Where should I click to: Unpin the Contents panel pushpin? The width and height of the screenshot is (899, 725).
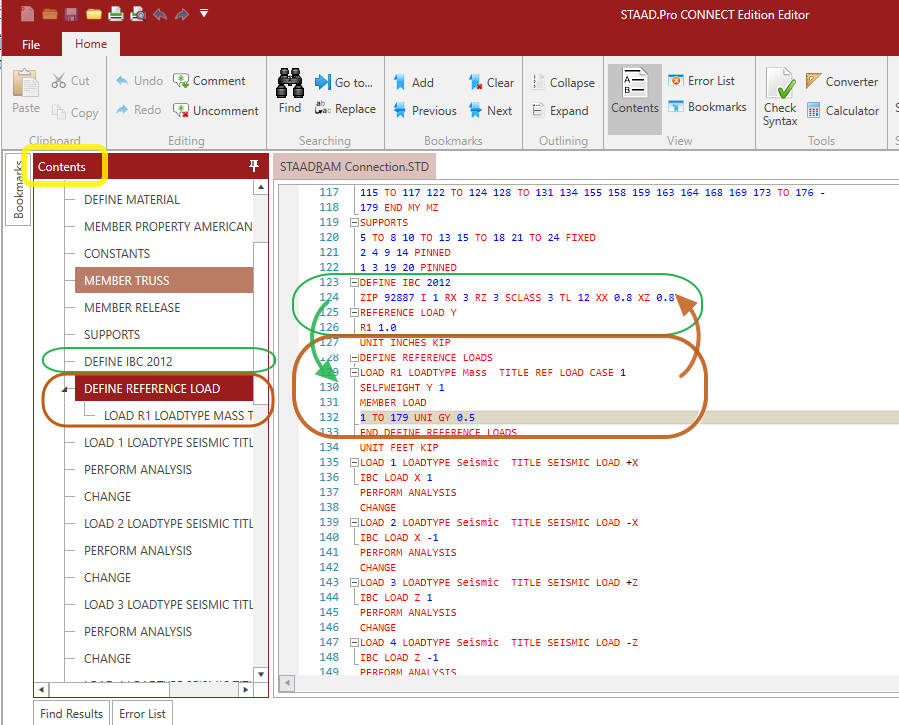254,166
